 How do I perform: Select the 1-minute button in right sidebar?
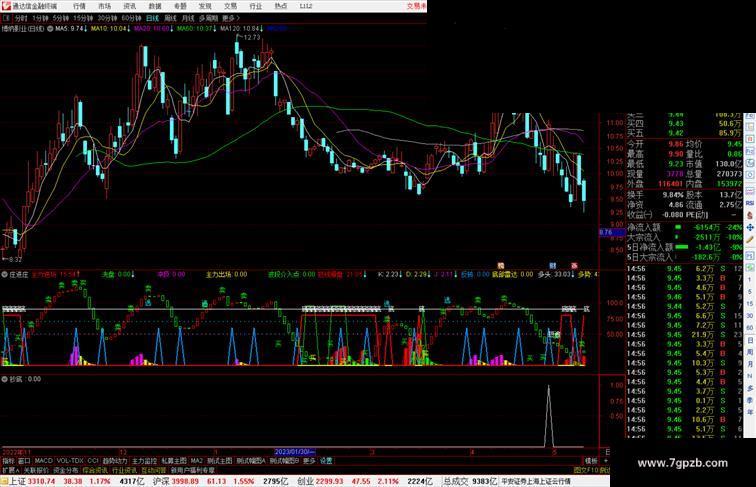750,280
